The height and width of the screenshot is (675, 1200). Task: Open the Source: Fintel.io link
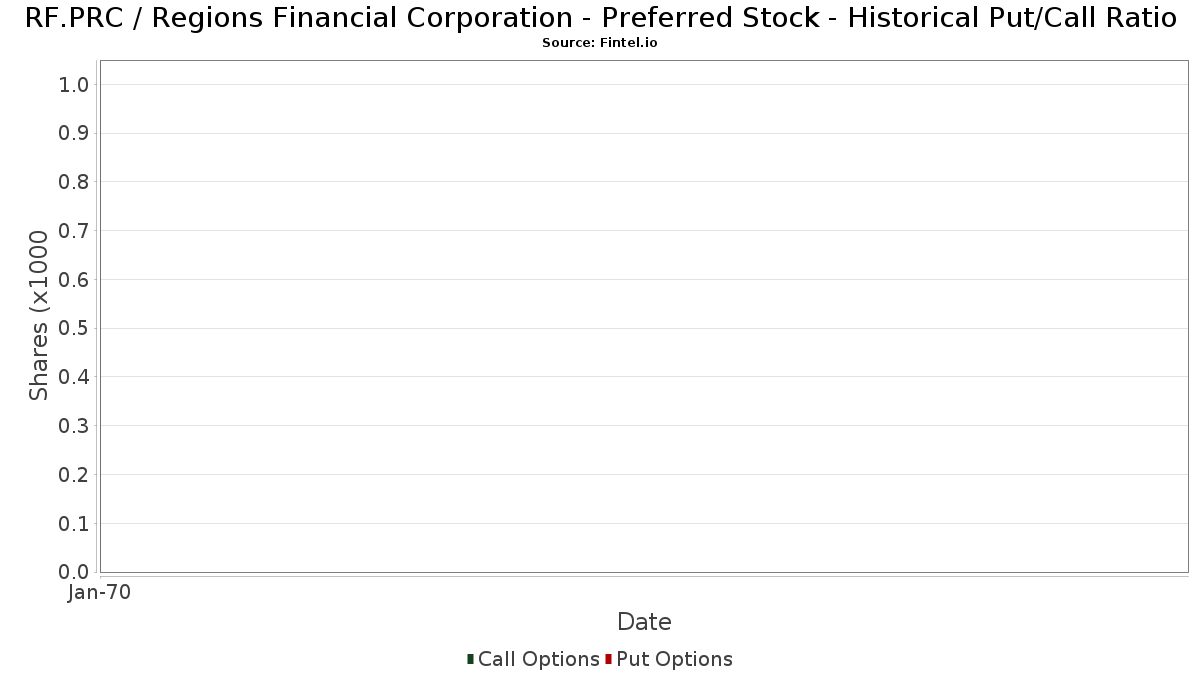(600, 43)
